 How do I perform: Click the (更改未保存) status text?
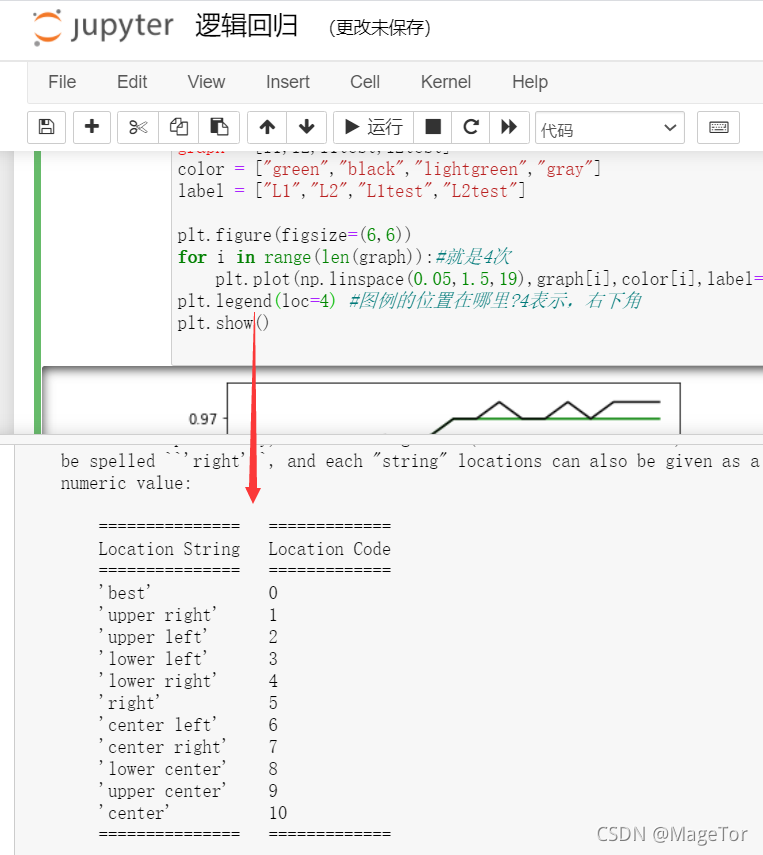[380, 28]
